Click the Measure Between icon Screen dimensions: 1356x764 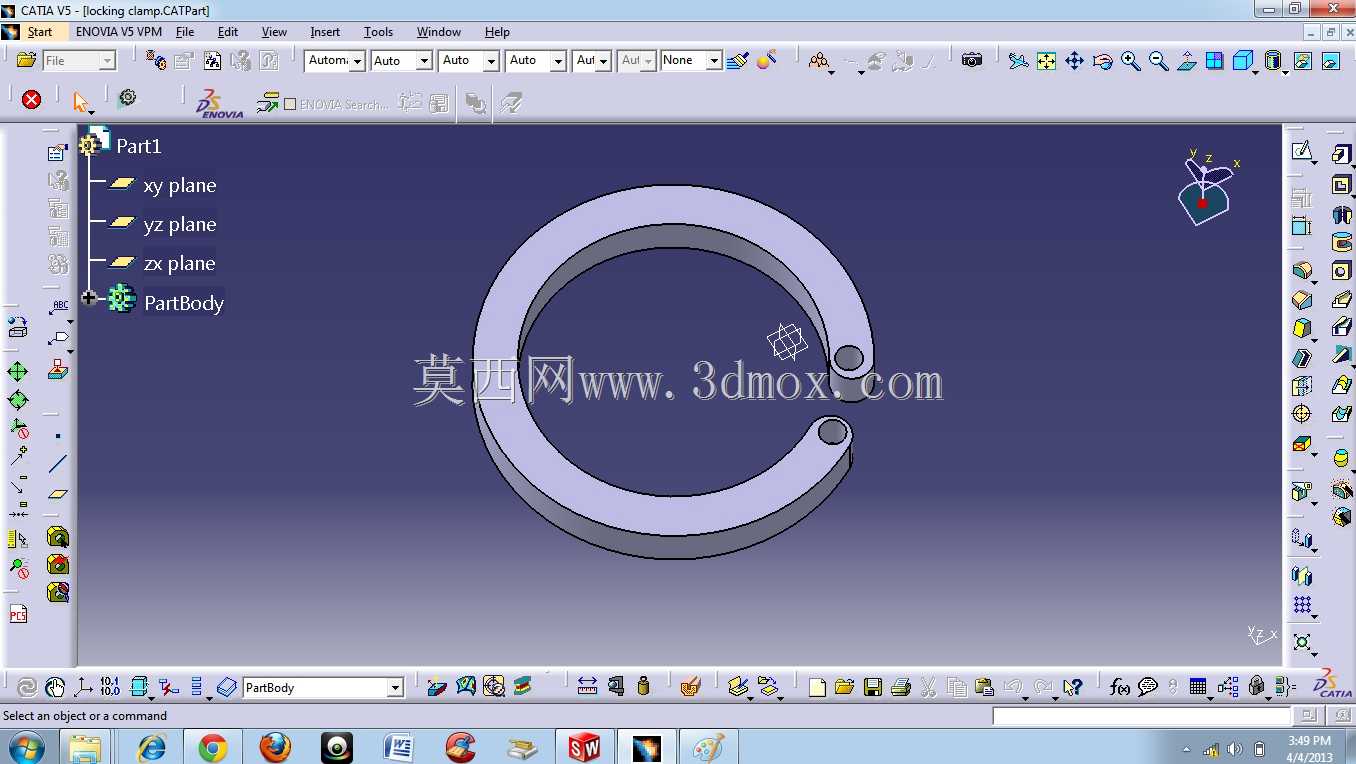(x=587, y=686)
